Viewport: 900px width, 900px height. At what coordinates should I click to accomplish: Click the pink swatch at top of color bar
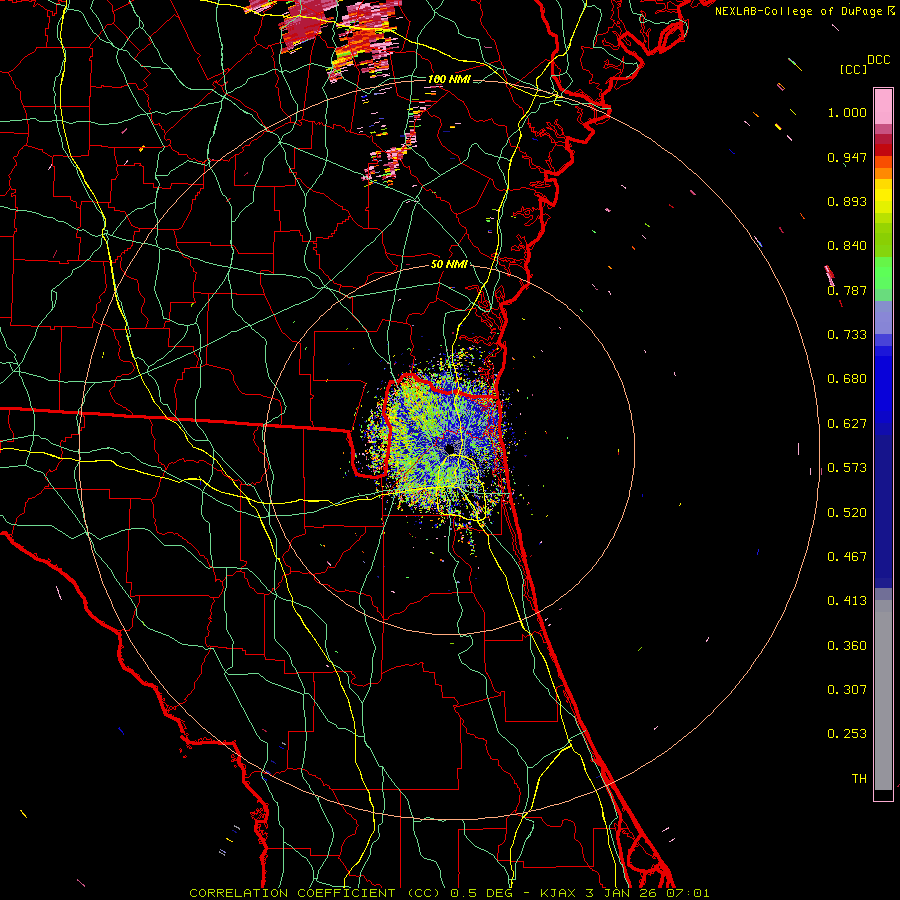[883, 107]
